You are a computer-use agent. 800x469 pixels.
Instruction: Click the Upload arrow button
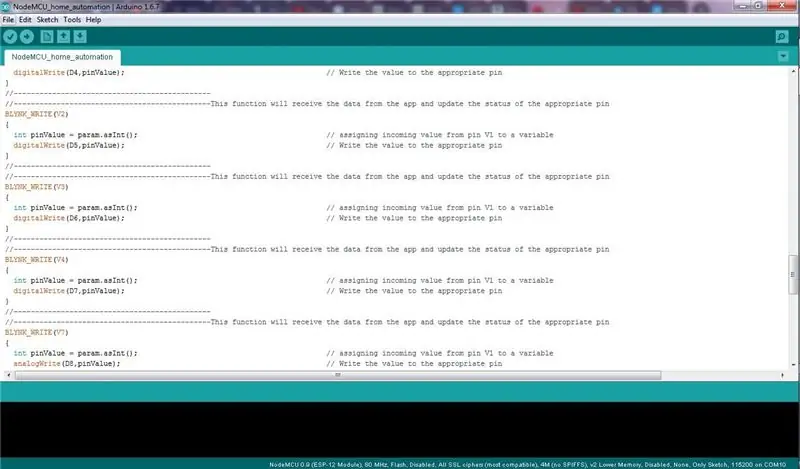pos(27,37)
